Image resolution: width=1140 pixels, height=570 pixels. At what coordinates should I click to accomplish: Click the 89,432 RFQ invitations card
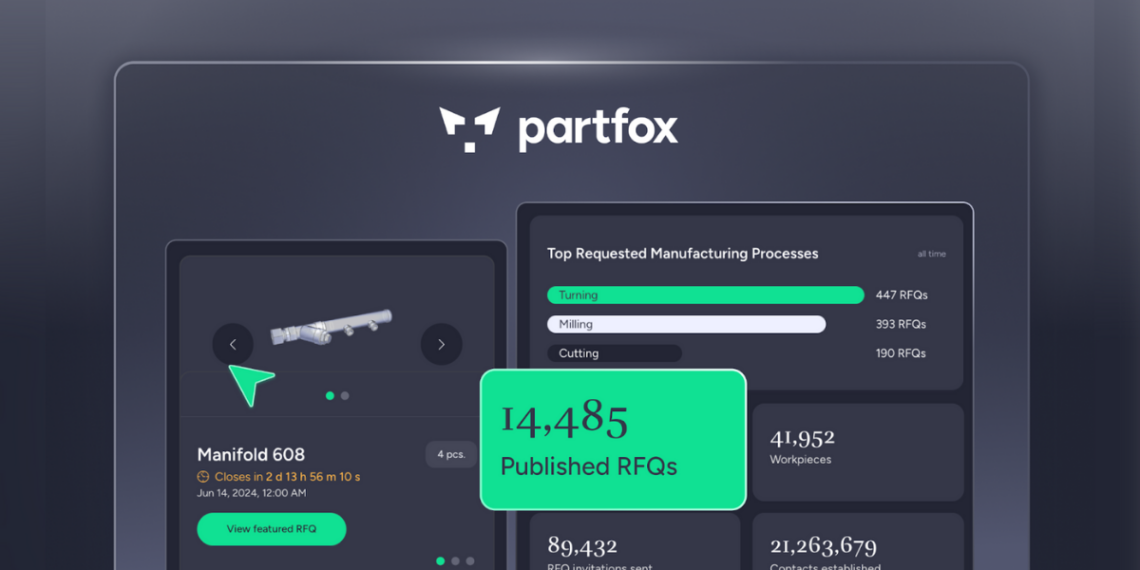(635, 542)
